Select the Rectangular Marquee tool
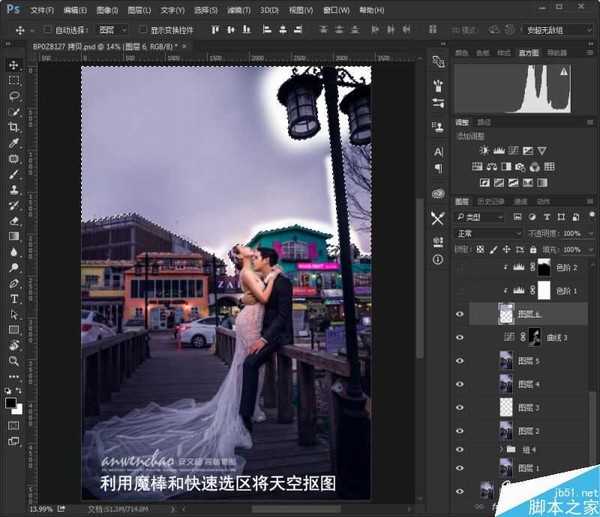 click(x=14, y=81)
